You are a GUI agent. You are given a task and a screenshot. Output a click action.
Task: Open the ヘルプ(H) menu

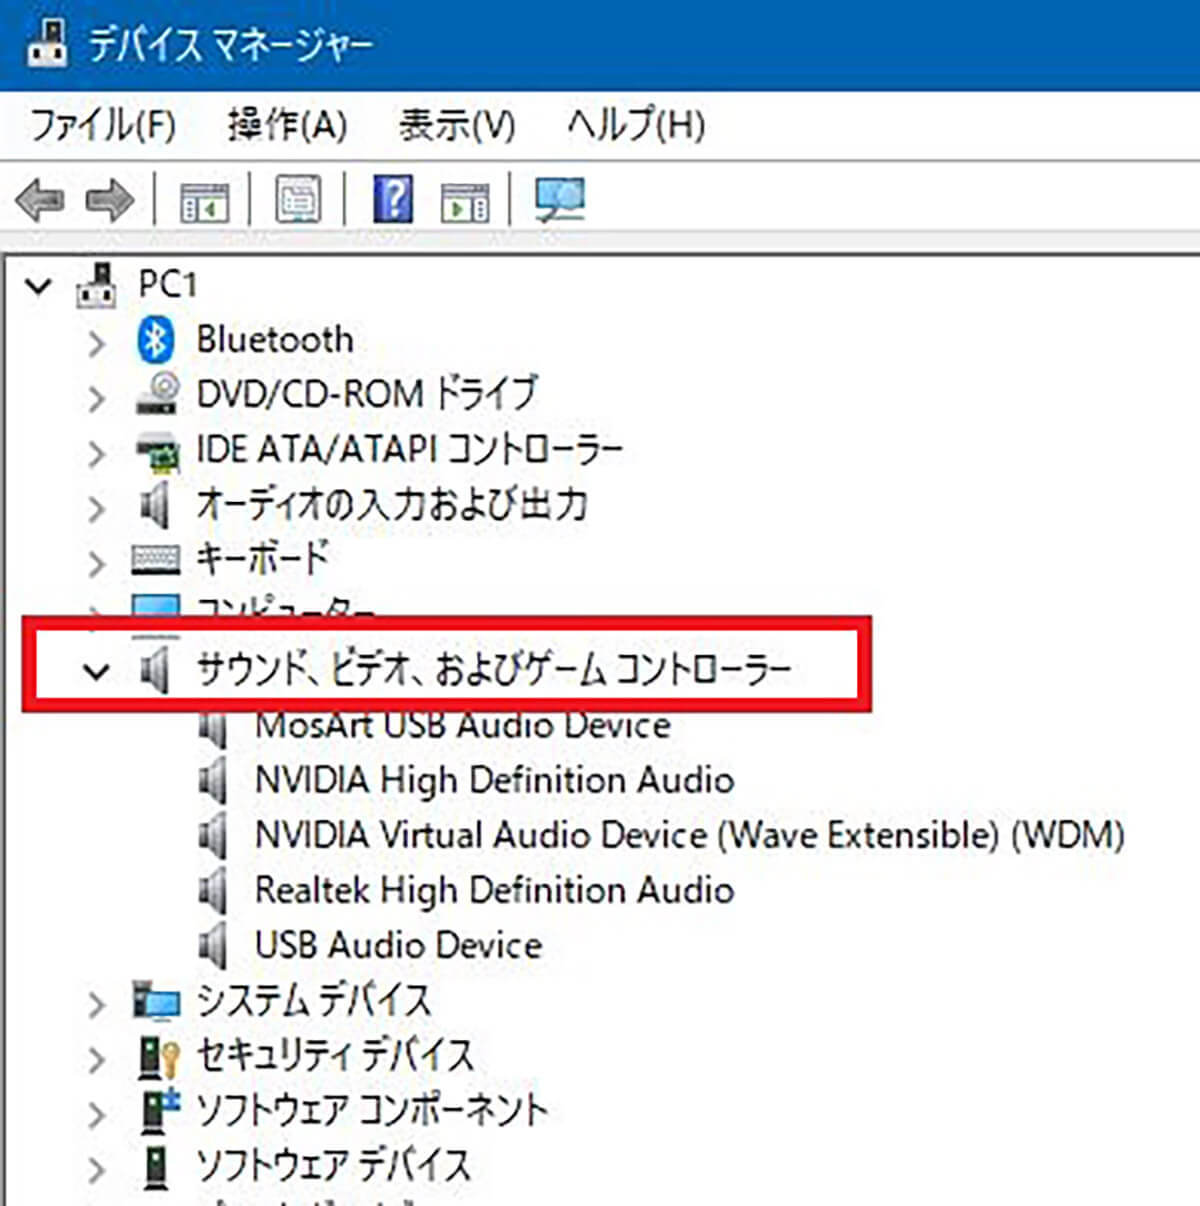(636, 125)
